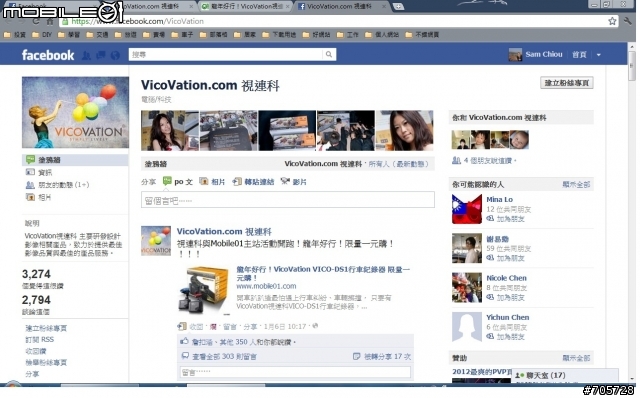Subscribe via the RSS link
Image resolution: width=640 pixels, height=398 pixels.
pyautogui.click(x=39, y=340)
